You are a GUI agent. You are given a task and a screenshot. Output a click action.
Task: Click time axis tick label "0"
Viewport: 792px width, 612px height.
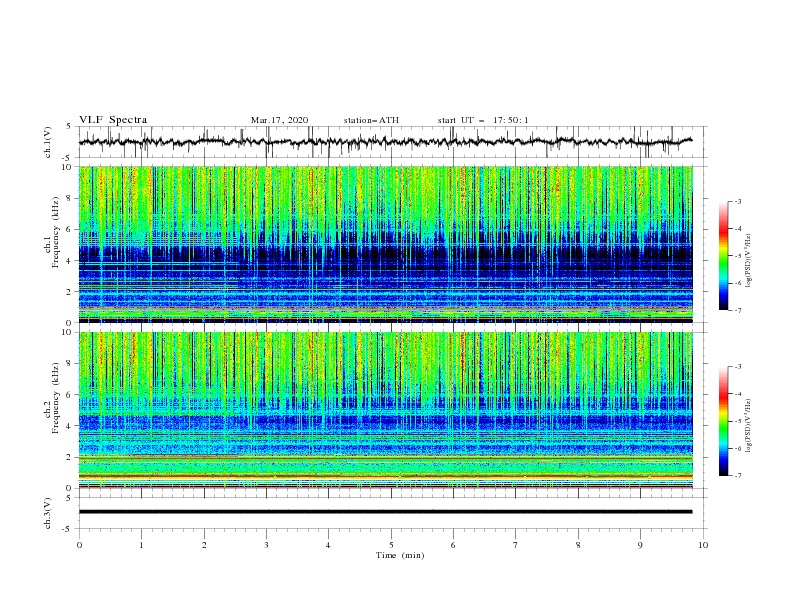pos(79,545)
